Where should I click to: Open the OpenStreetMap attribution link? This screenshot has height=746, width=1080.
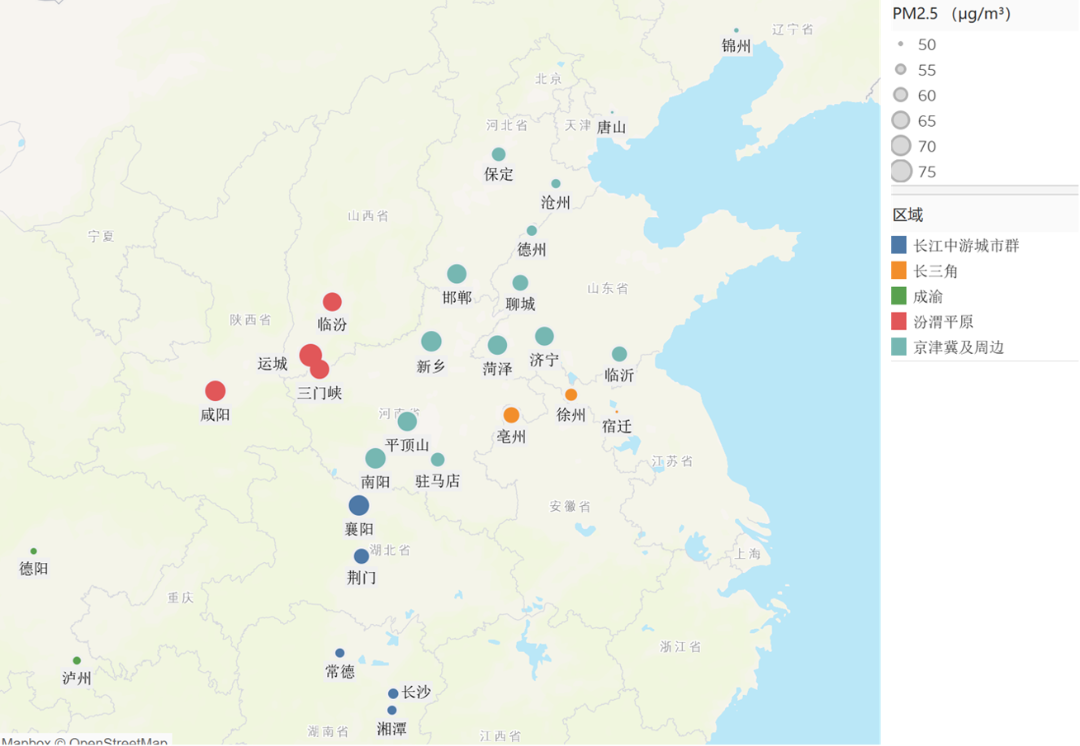(117, 741)
